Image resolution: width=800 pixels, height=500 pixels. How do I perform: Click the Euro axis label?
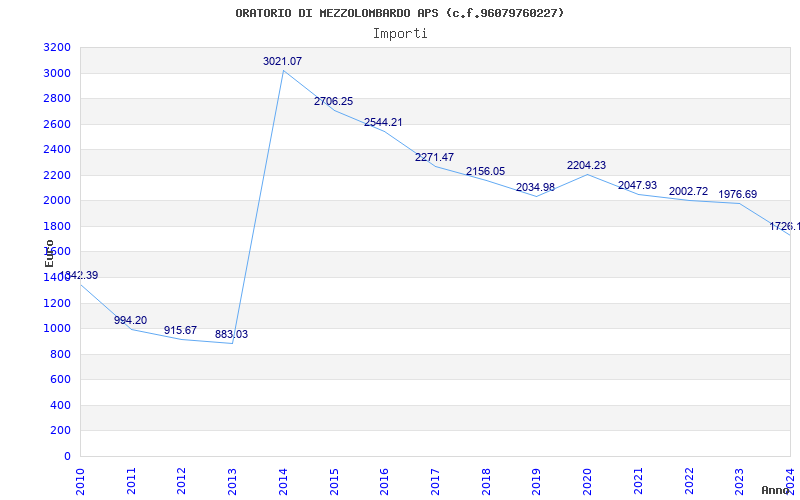click(x=49, y=253)
